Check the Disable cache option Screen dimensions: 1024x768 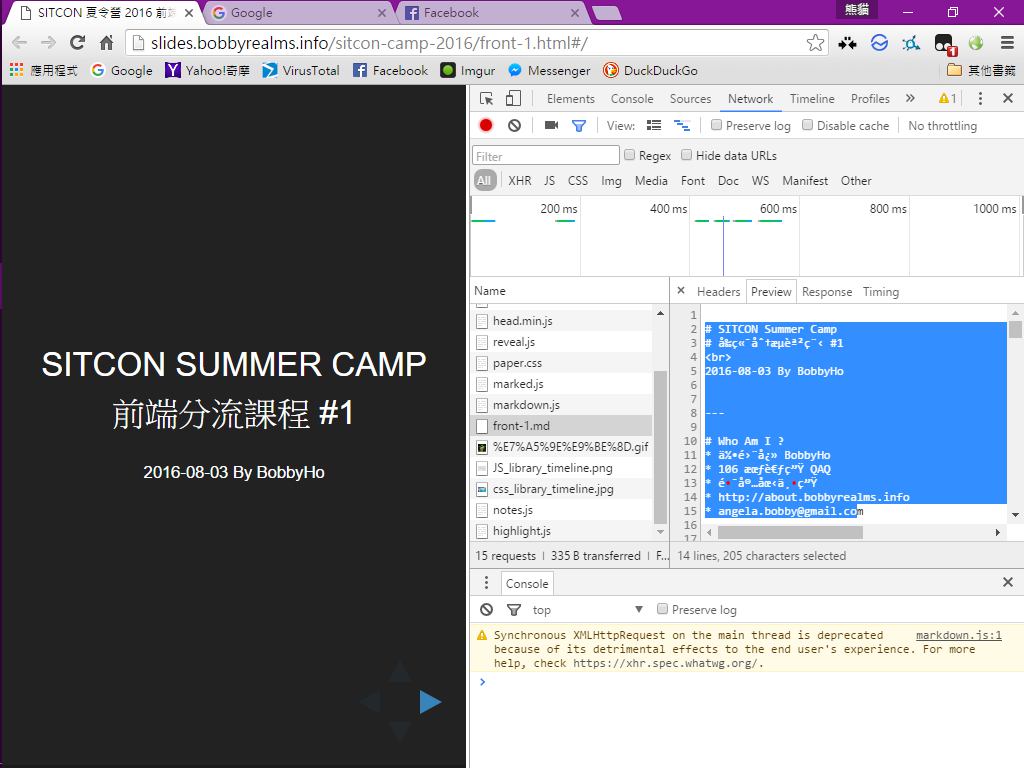(807, 125)
